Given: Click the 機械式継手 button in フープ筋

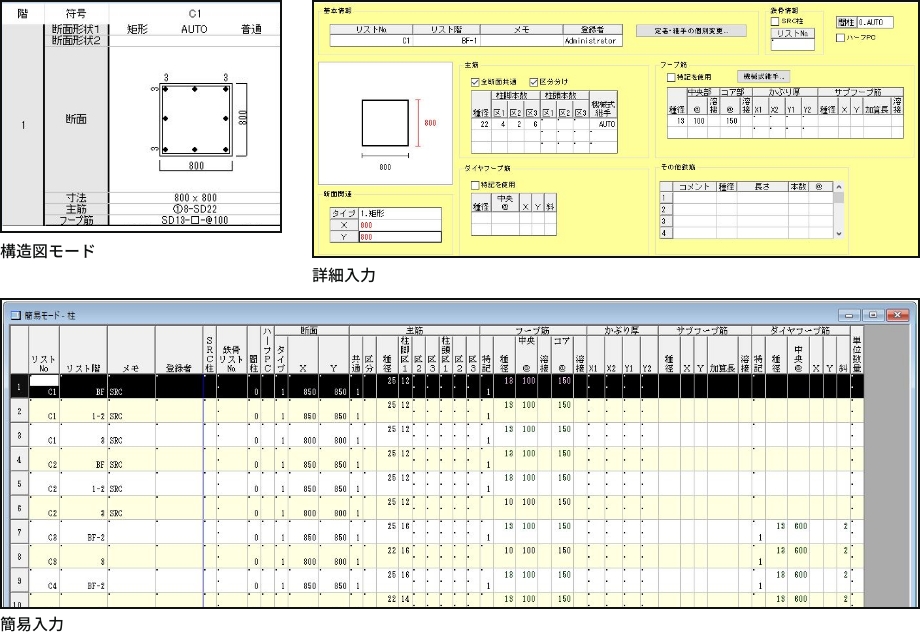Looking at the screenshot, I should (764, 75).
